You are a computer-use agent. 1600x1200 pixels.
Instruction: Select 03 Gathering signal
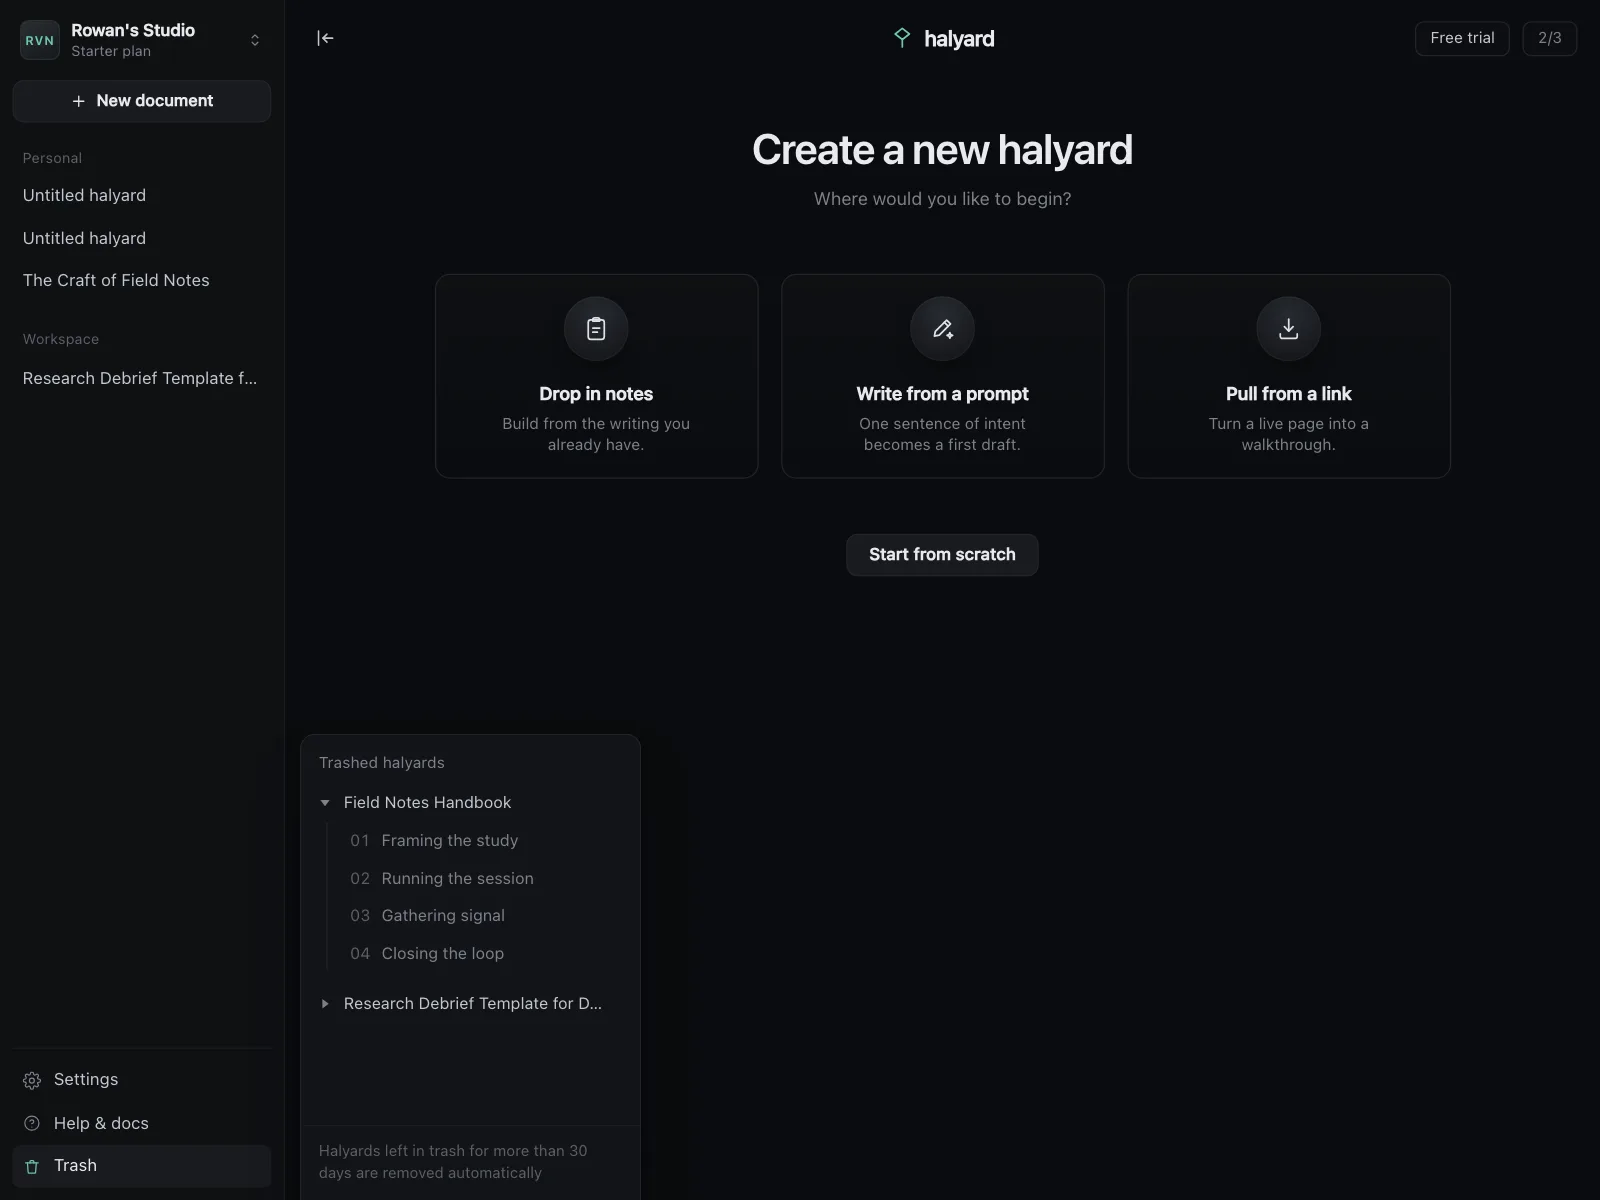point(427,916)
